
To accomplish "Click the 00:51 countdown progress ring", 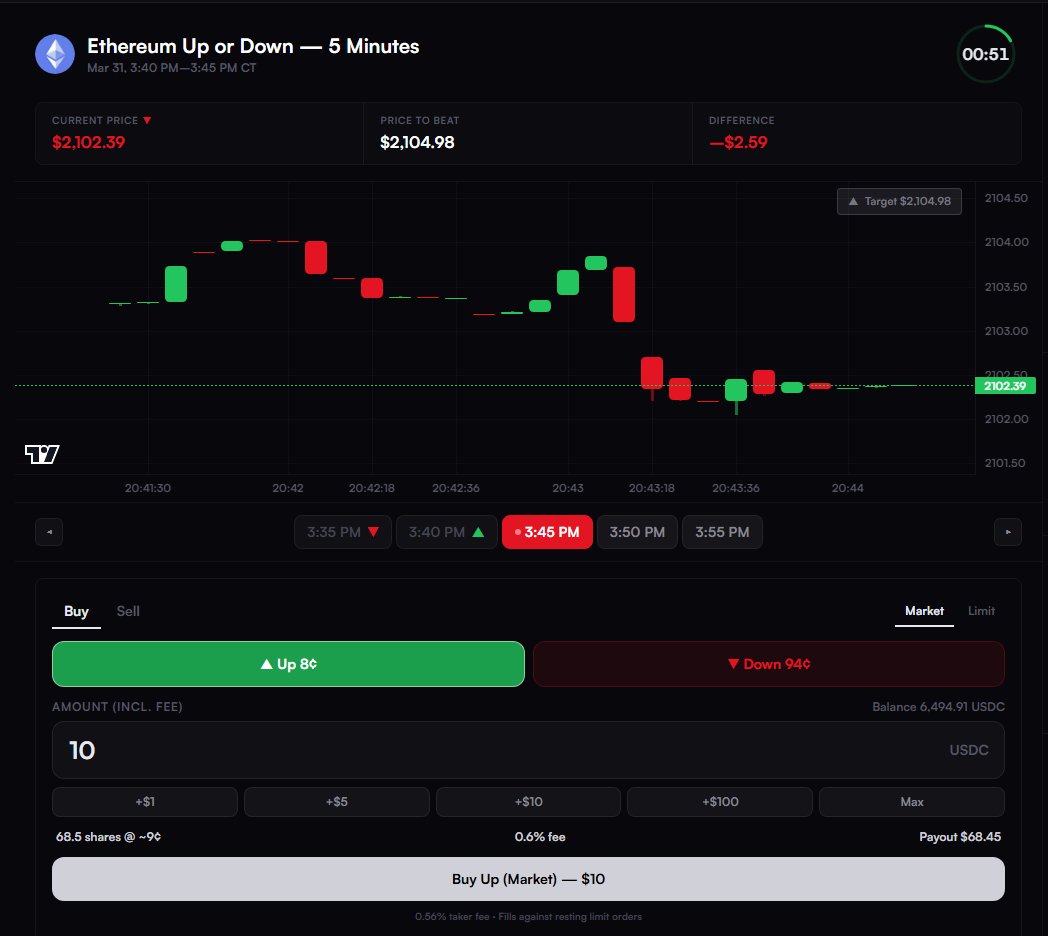I will tap(985, 54).
